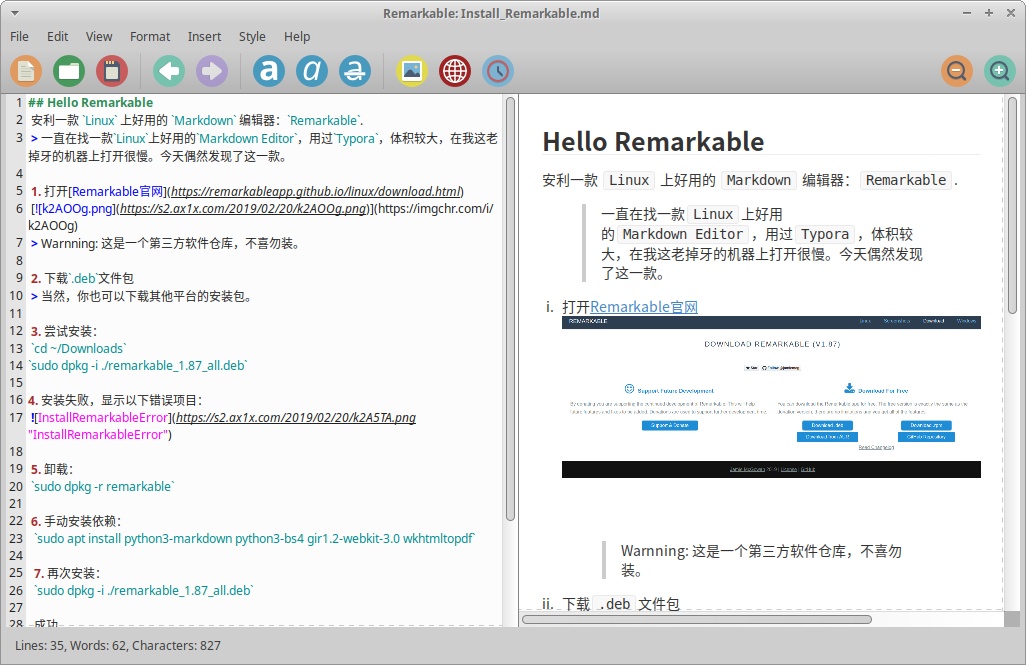Click line 14 'sudo dpkg -i' command
The width and height of the screenshot is (1026, 665).
coord(137,365)
